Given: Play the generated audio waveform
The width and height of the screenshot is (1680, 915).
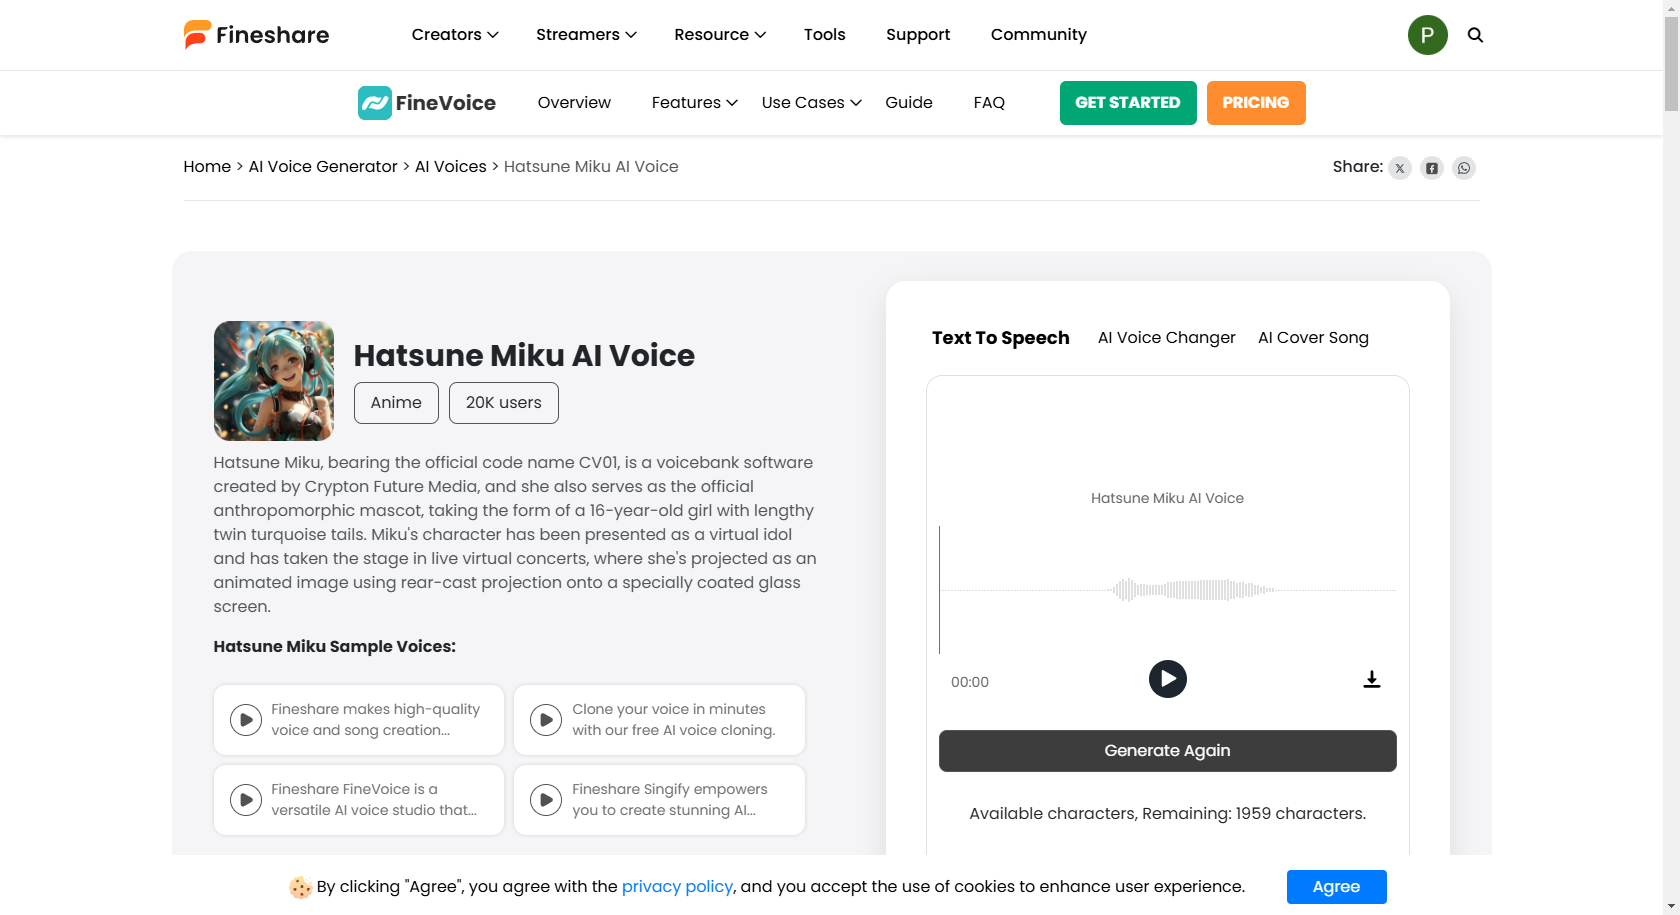Looking at the screenshot, I should [1167, 679].
